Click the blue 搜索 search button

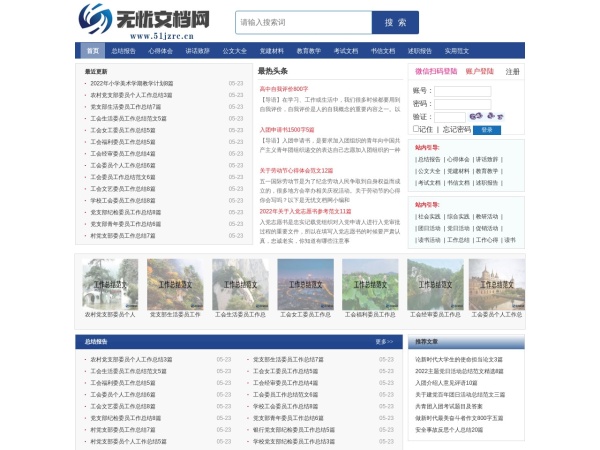(395, 22)
